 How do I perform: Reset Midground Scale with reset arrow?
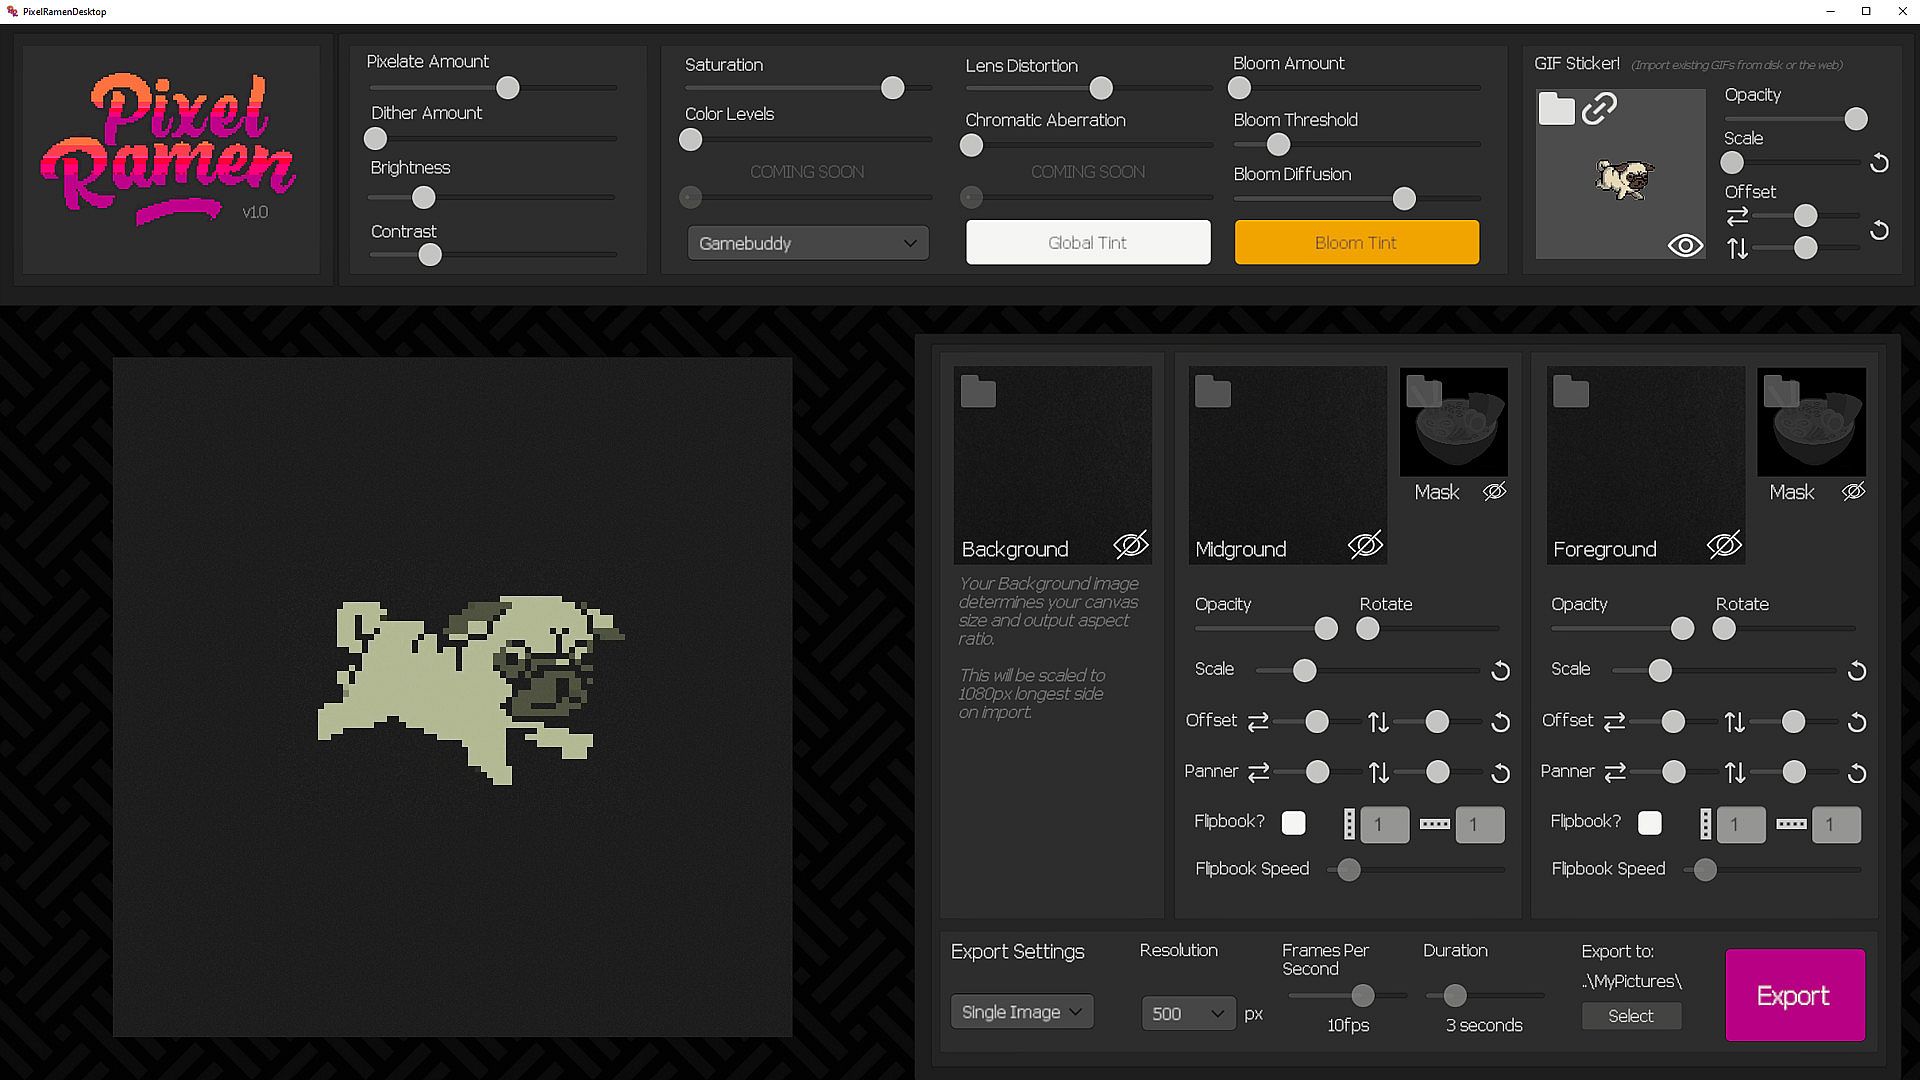(x=1500, y=671)
